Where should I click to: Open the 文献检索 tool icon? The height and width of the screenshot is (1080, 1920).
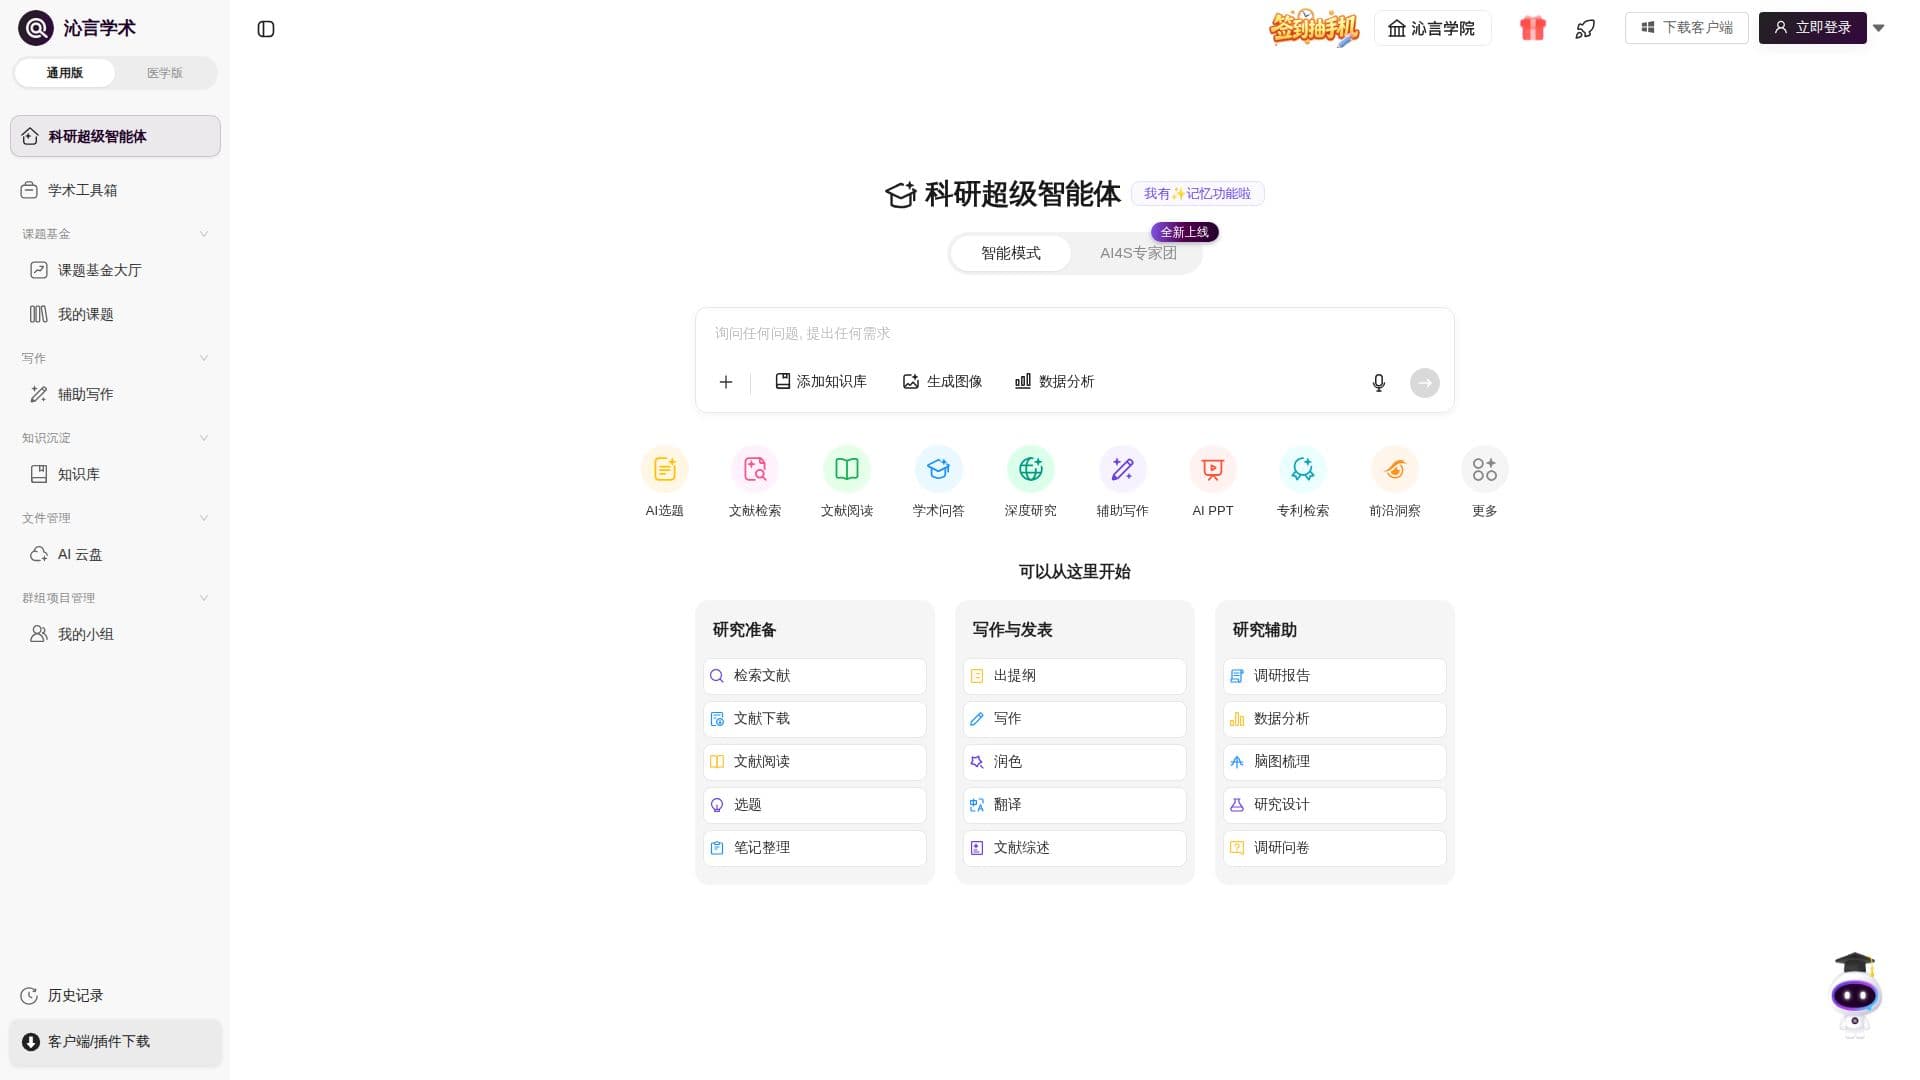[755, 469]
